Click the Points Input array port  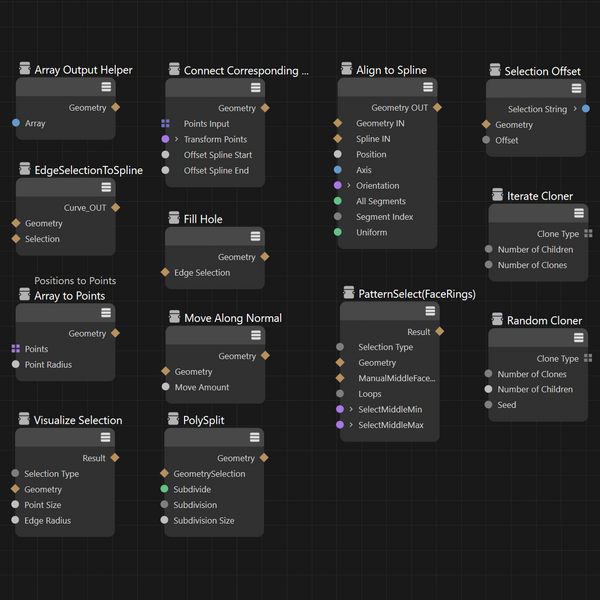tap(165, 123)
